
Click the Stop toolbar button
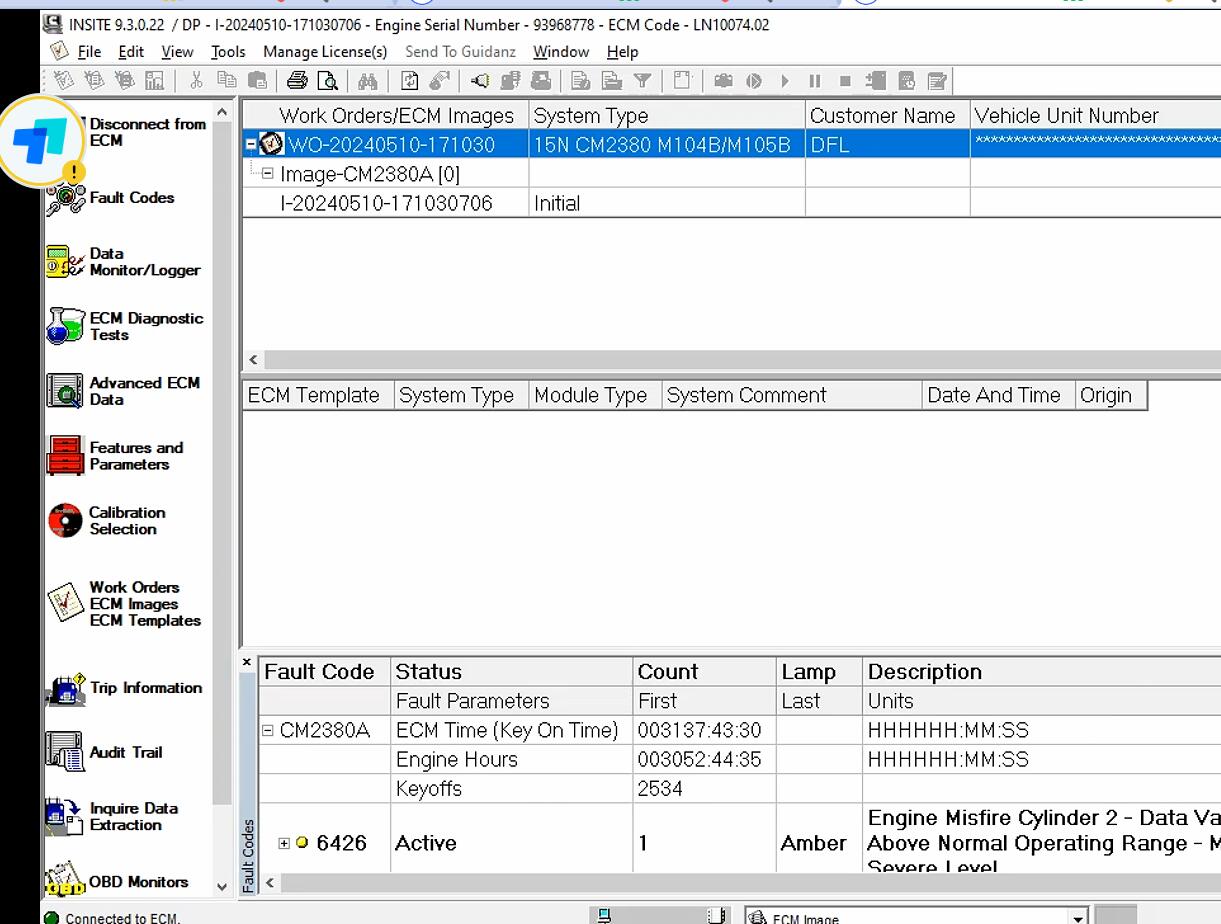pos(845,81)
